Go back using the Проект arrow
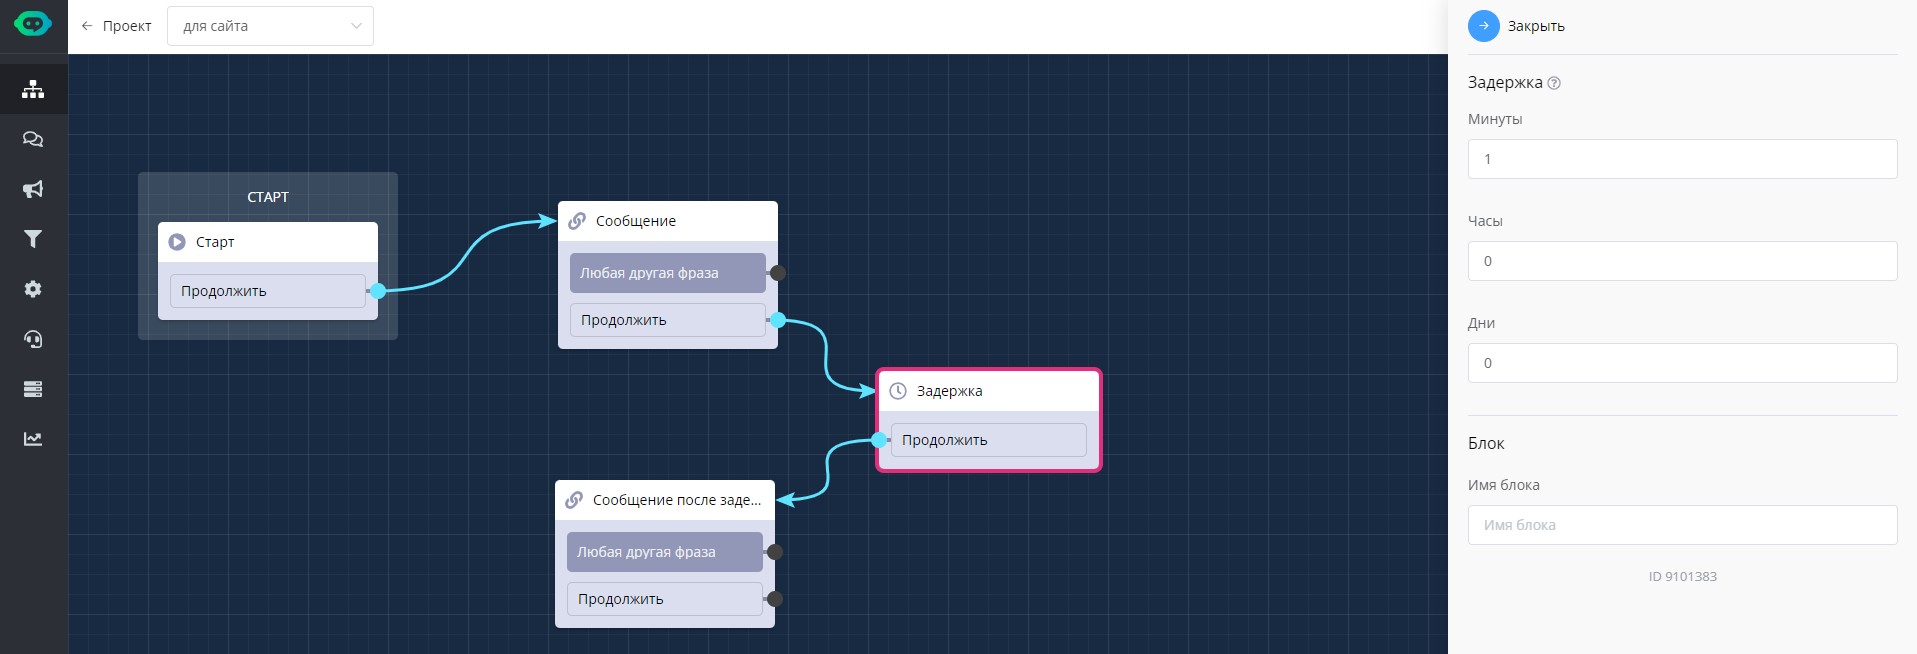1917x654 pixels. click(x=116, y=26)
